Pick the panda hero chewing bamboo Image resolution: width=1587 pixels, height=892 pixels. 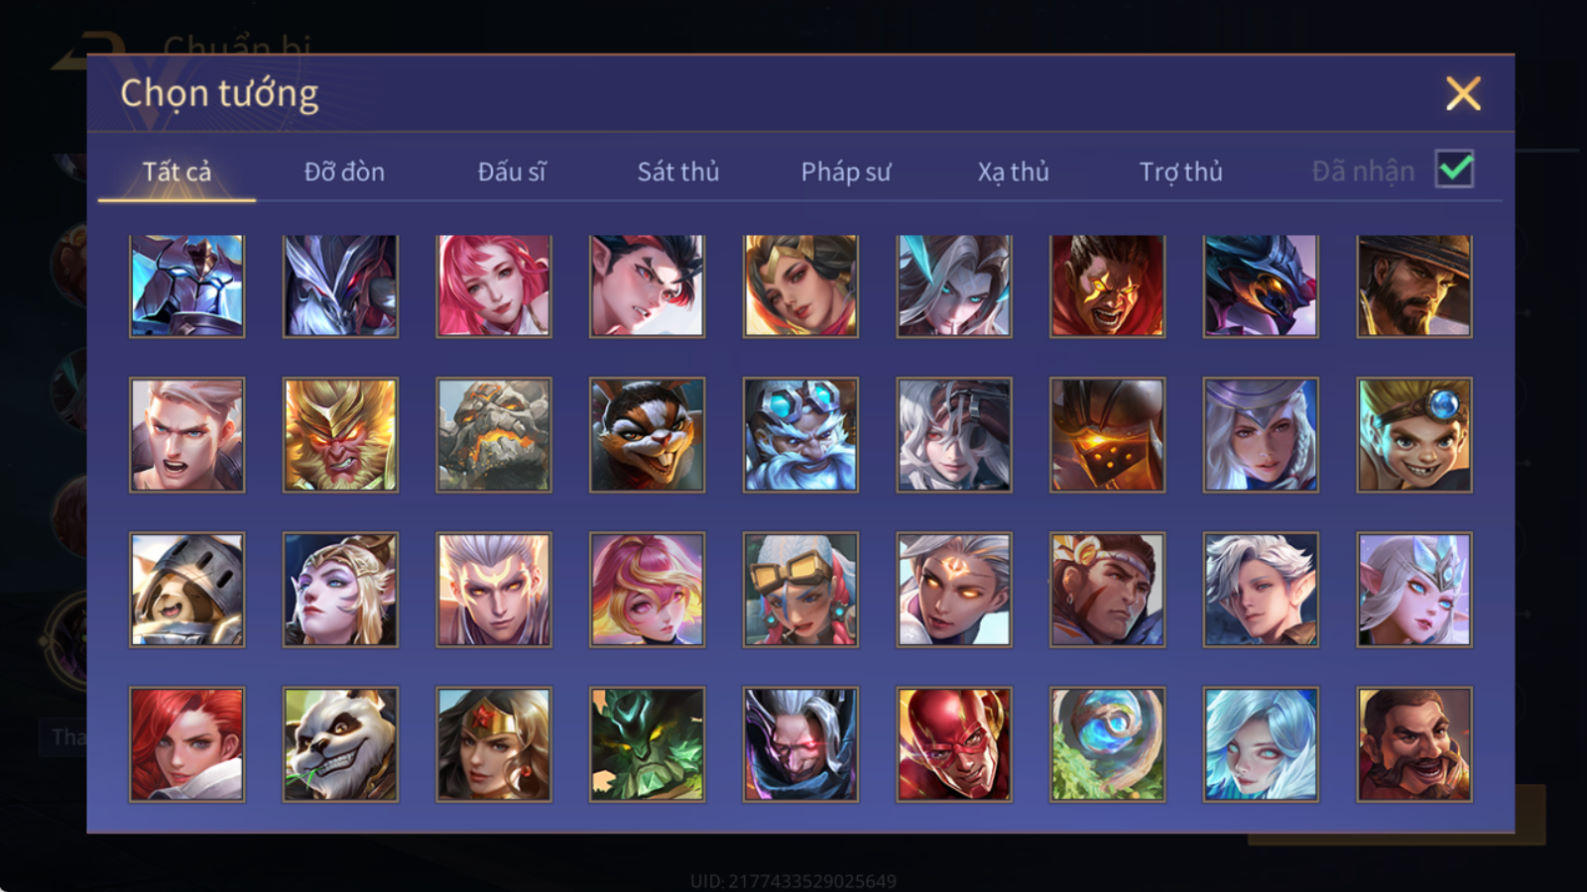pyautogui.click(x=340, y=744)
